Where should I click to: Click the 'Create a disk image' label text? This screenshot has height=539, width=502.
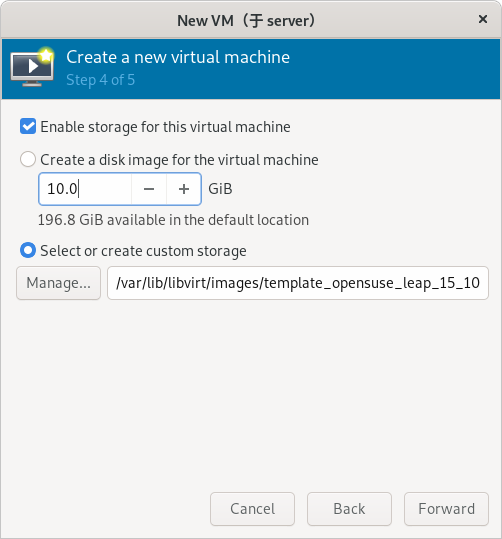[179, 160]
